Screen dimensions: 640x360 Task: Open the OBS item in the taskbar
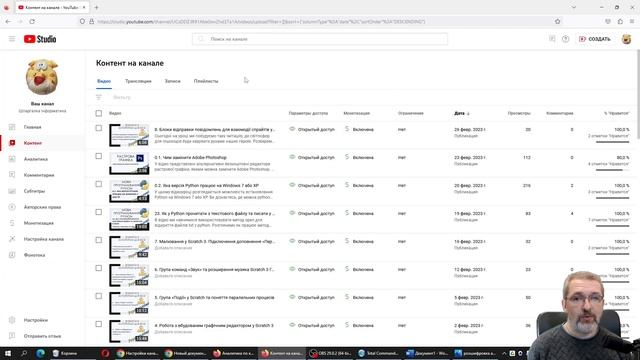click(331, 353)
